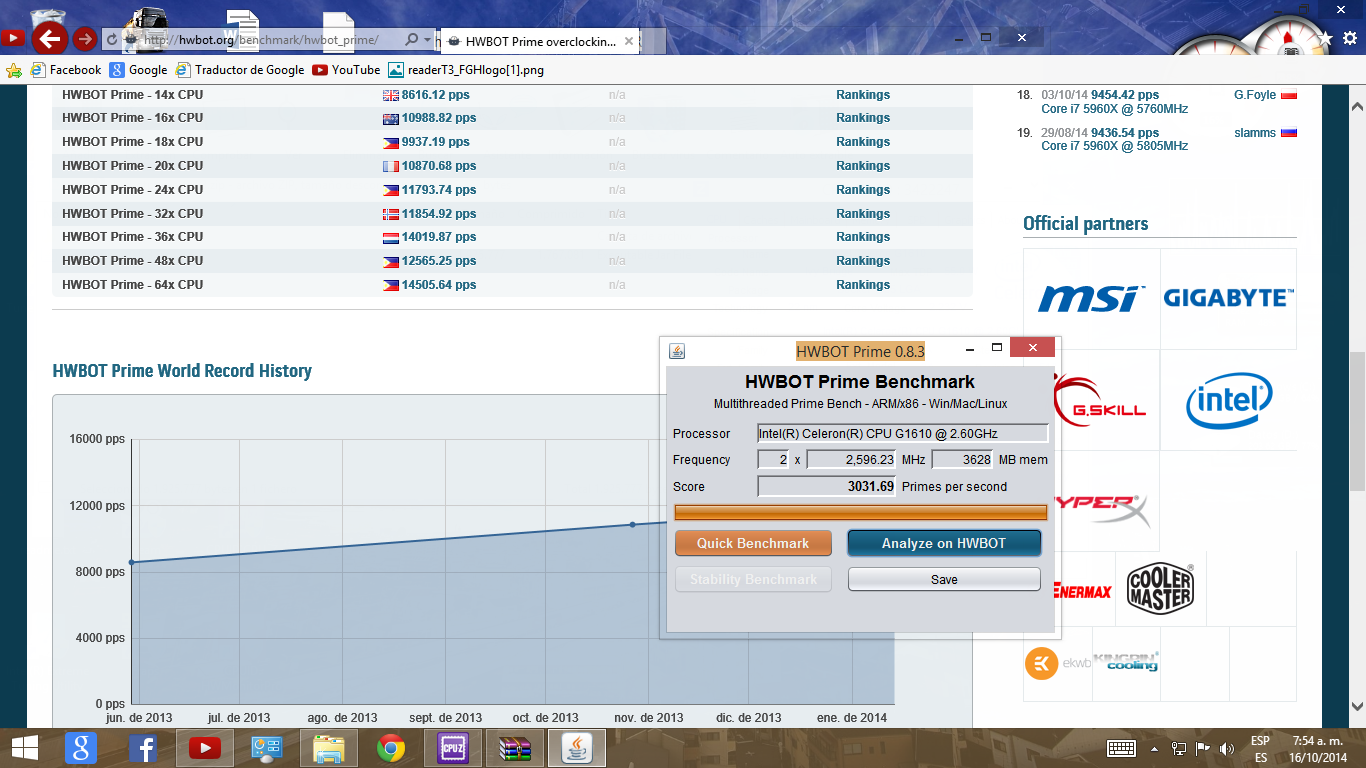This screenshot has width=1366, height=768.
Task: Refresh the hwbot.org page
Action: [x=112, y=40]
